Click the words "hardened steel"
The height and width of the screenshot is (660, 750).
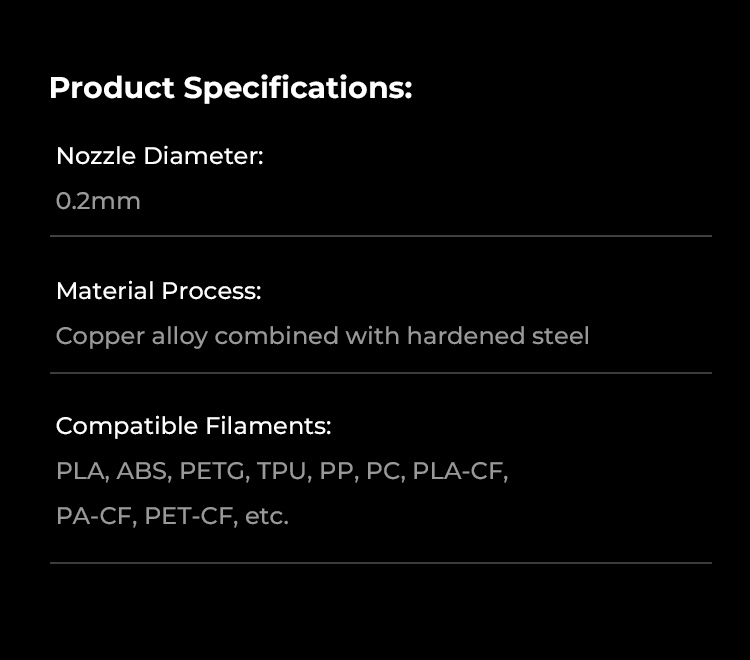tap(497, 336)
